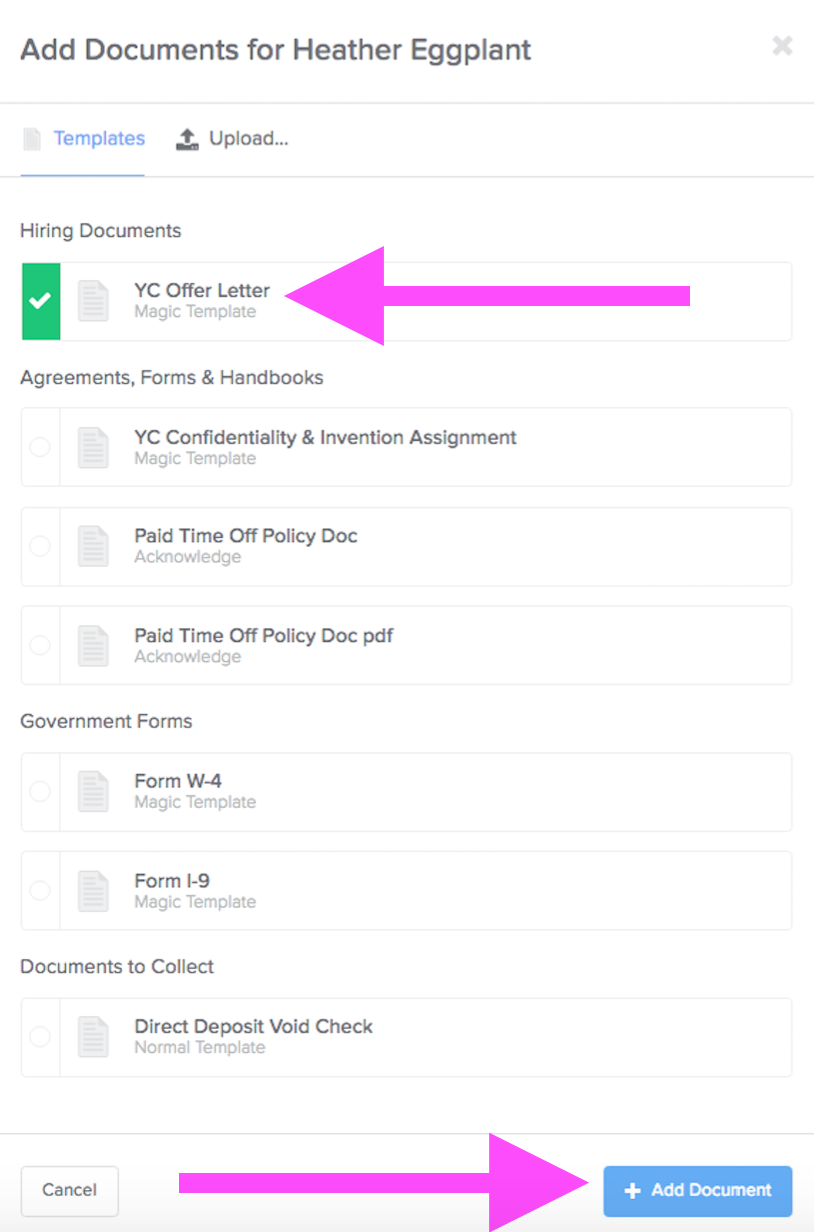Click the Paid Time Off Policy Doc pdf icon

coord(93,645)
